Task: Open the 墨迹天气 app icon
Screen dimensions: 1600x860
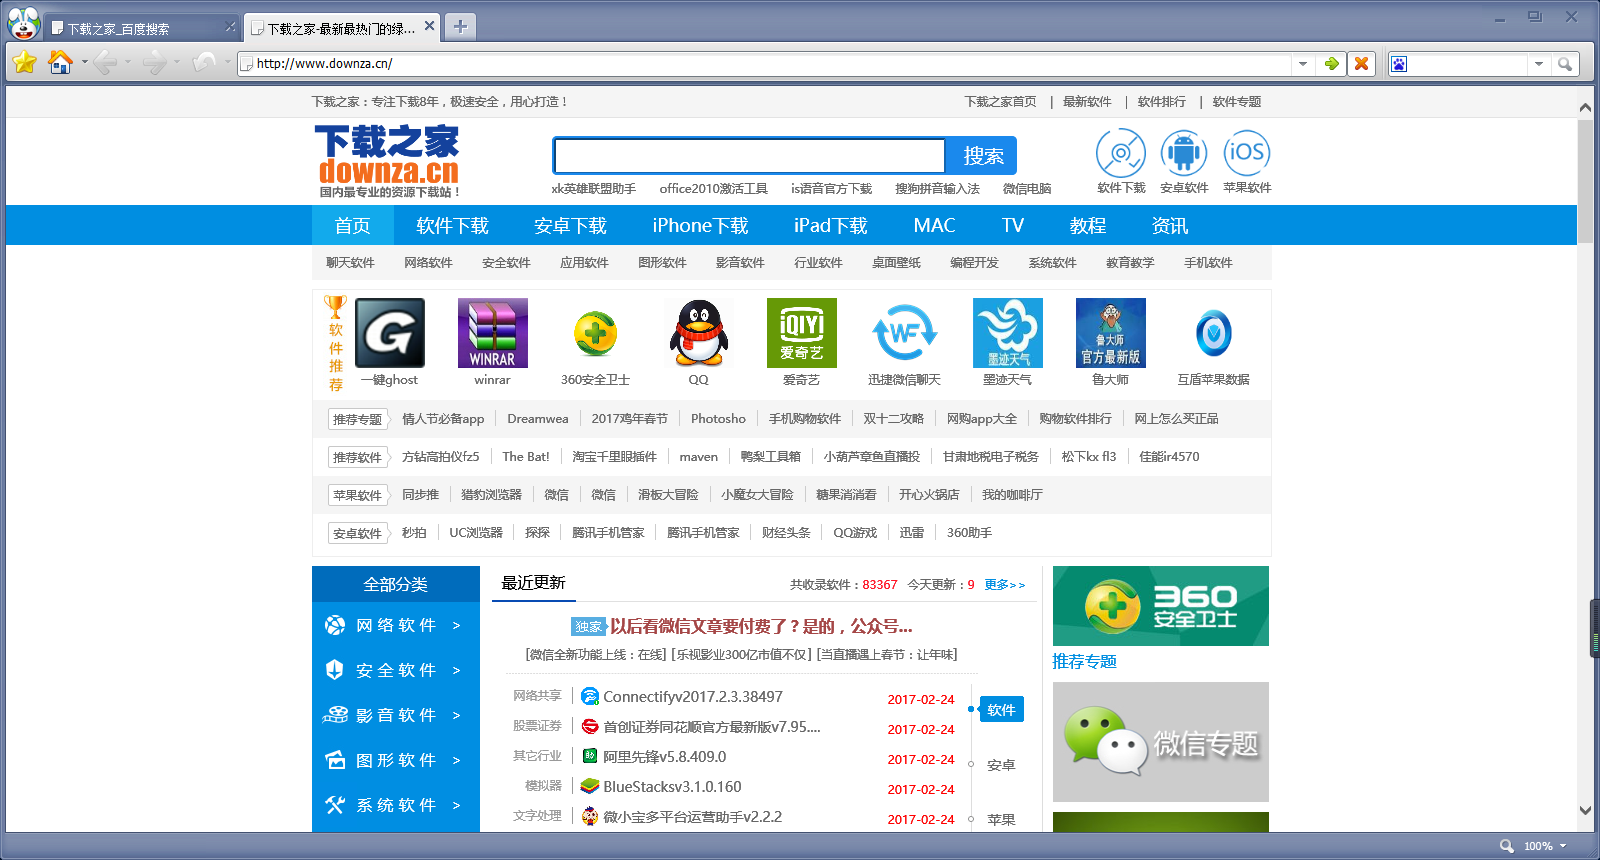Action: (1008, 333)
